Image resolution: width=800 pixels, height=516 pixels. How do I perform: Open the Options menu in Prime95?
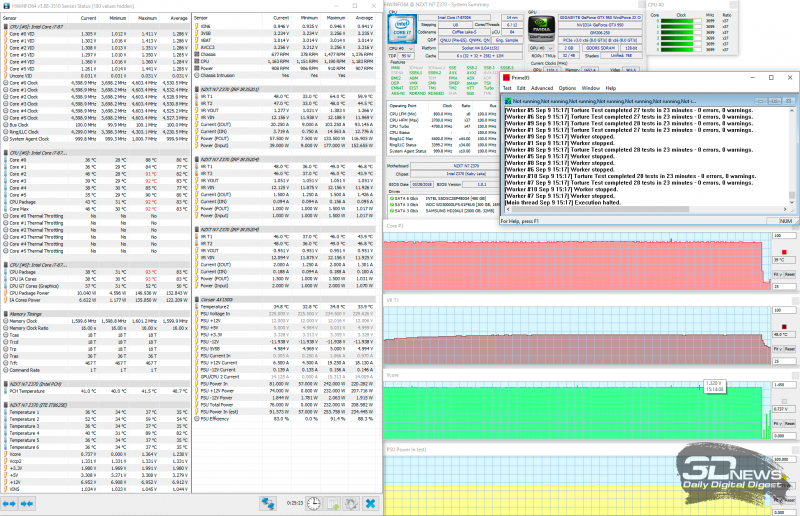tap(567, 88)
